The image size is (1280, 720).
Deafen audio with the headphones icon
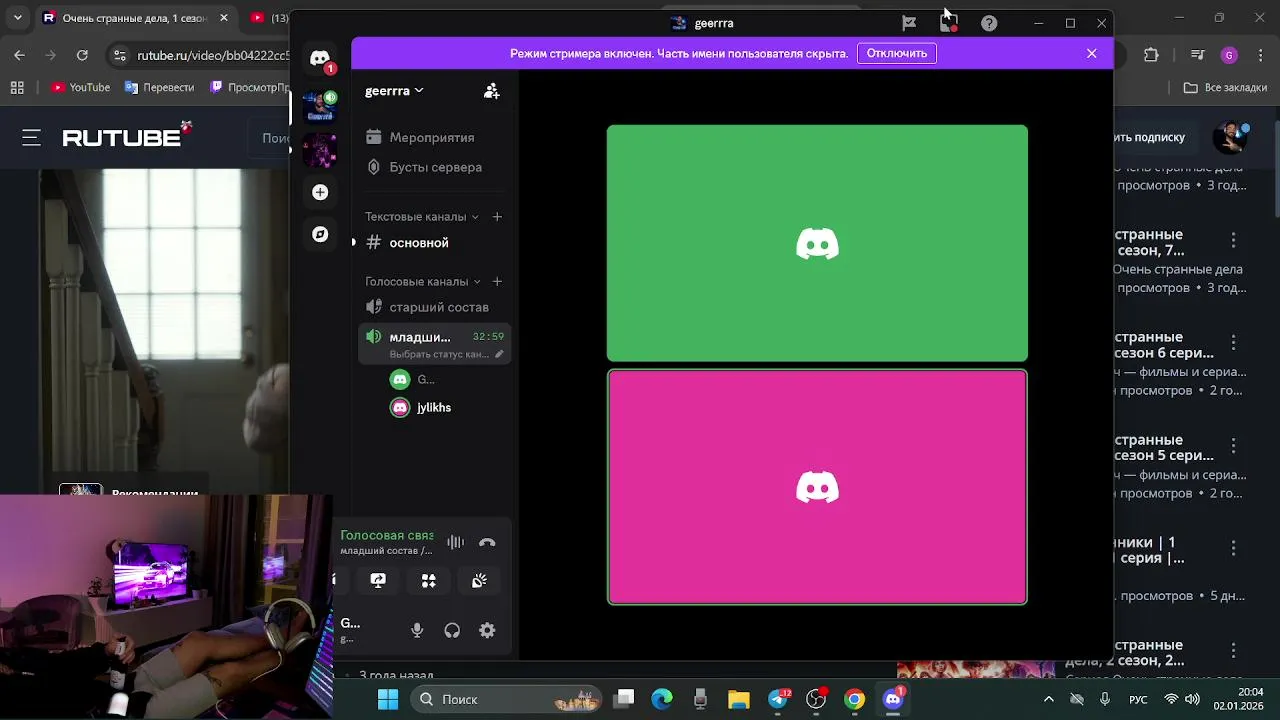(x=452, y=630)
